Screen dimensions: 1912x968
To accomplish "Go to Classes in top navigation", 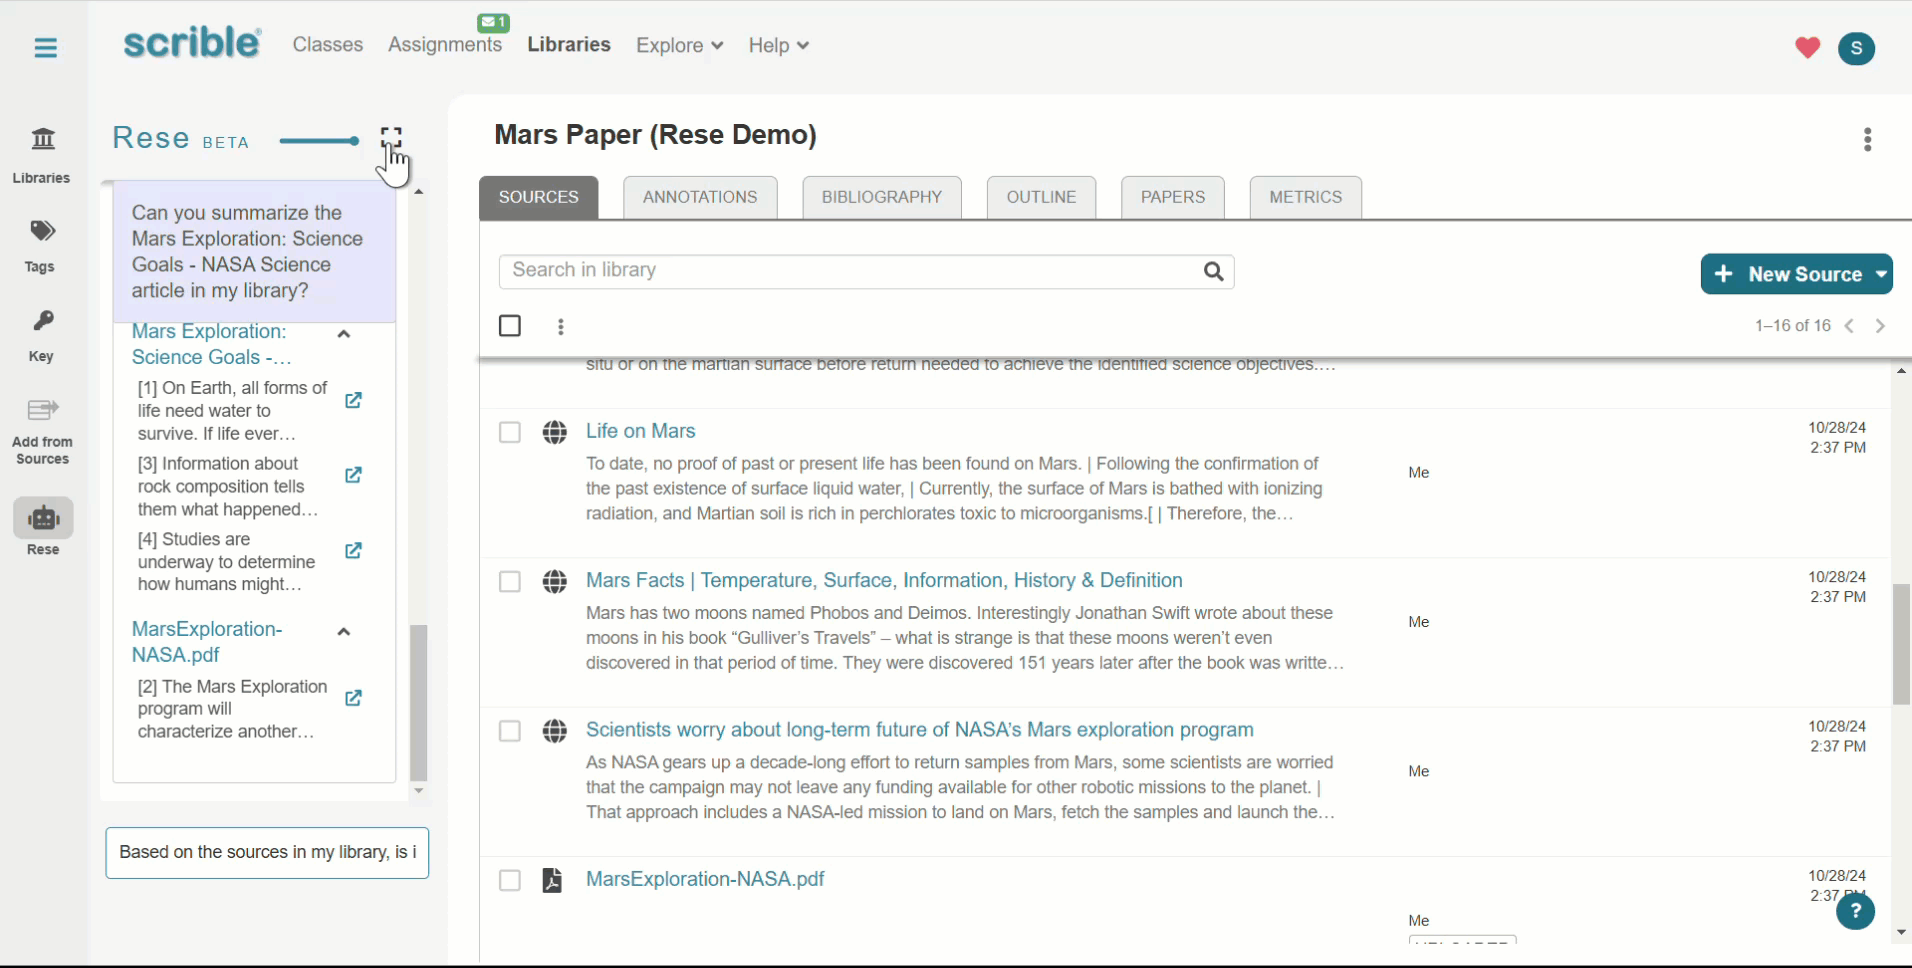I will (328, 45).
